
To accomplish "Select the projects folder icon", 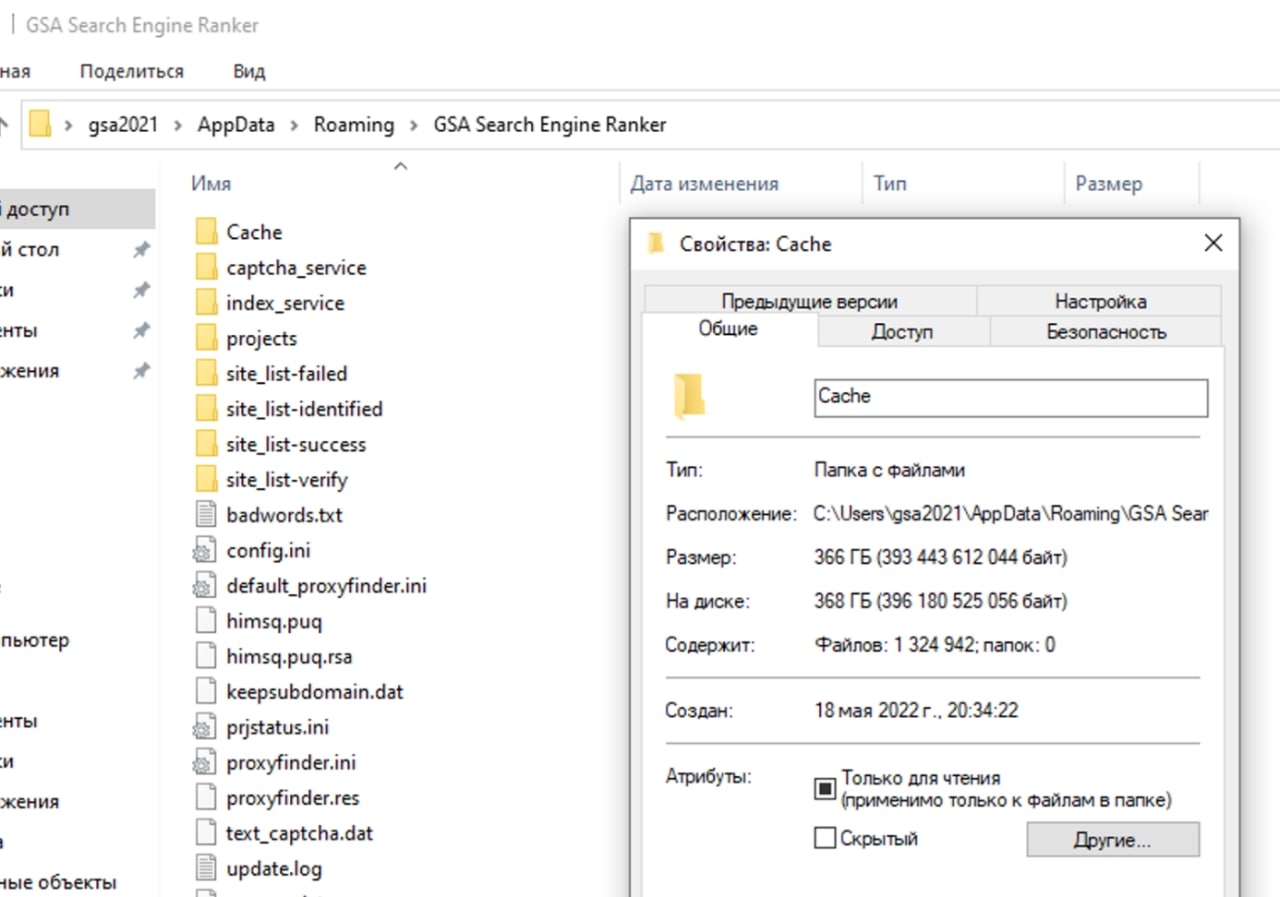I will [206, 338].
